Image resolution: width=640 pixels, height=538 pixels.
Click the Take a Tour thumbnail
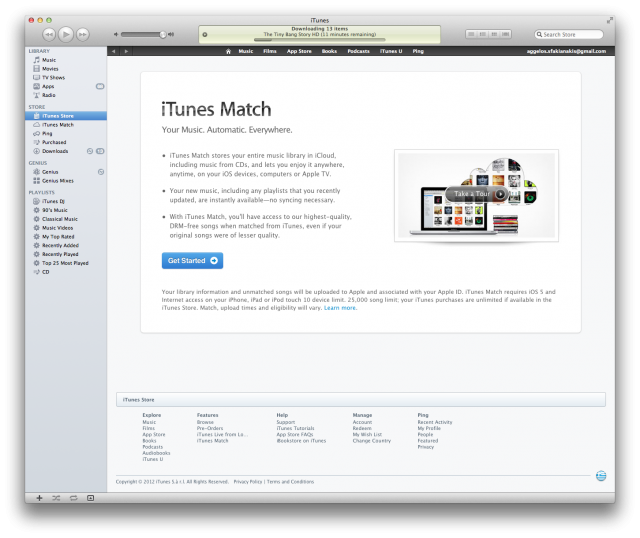[476, 196]
